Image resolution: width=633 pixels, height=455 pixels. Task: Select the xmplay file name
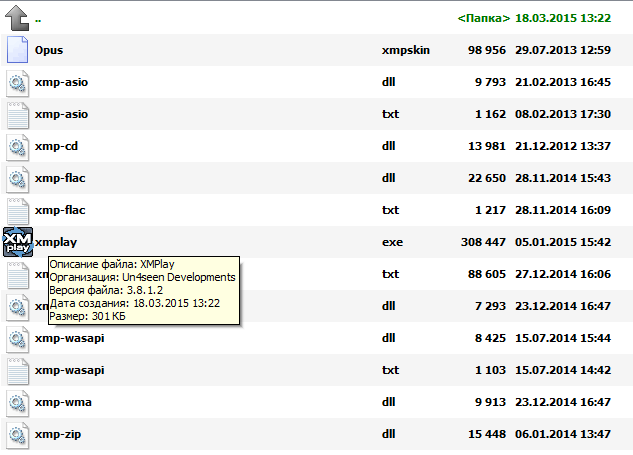coord(56,242)
